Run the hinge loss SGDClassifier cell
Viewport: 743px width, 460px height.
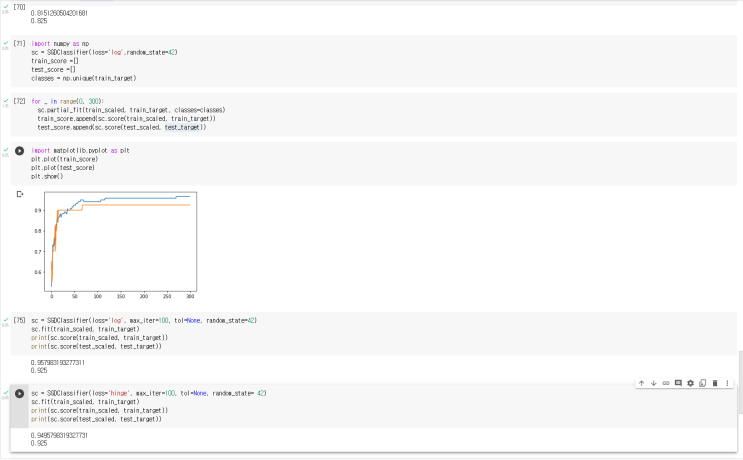pyautogui.click(x=19, y=393)
